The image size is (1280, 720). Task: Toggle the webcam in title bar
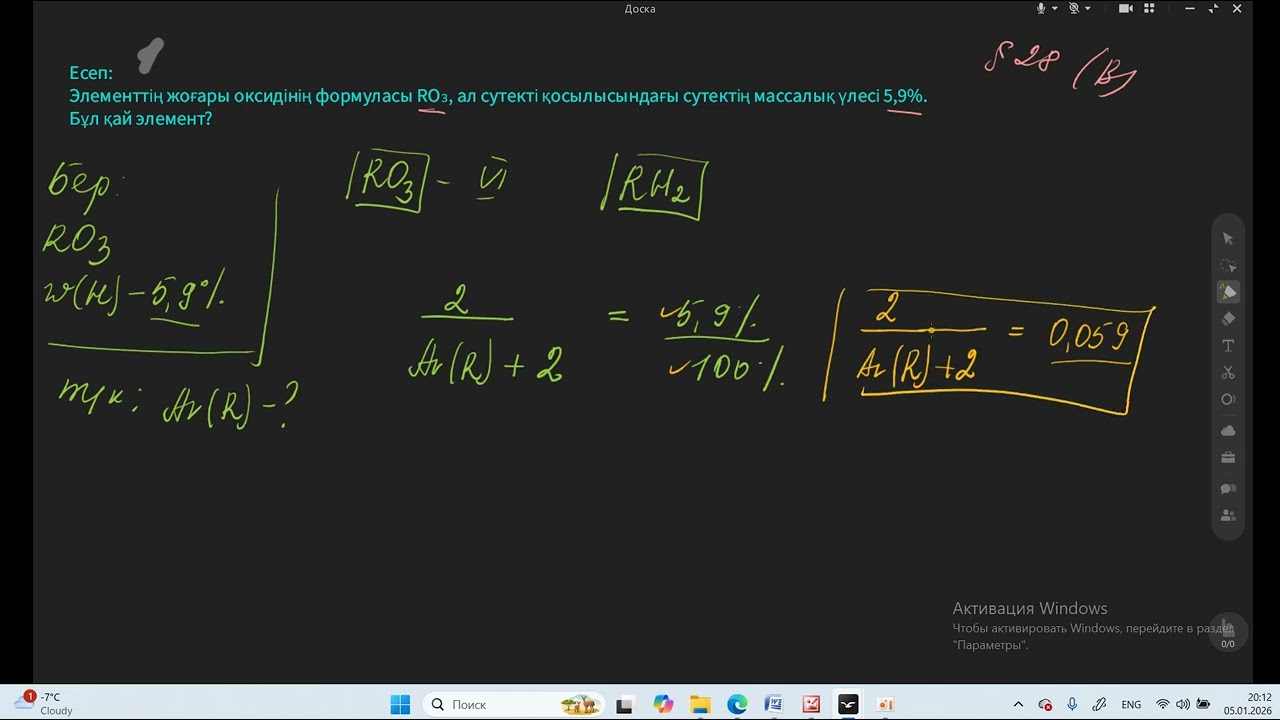point(1074,8)
